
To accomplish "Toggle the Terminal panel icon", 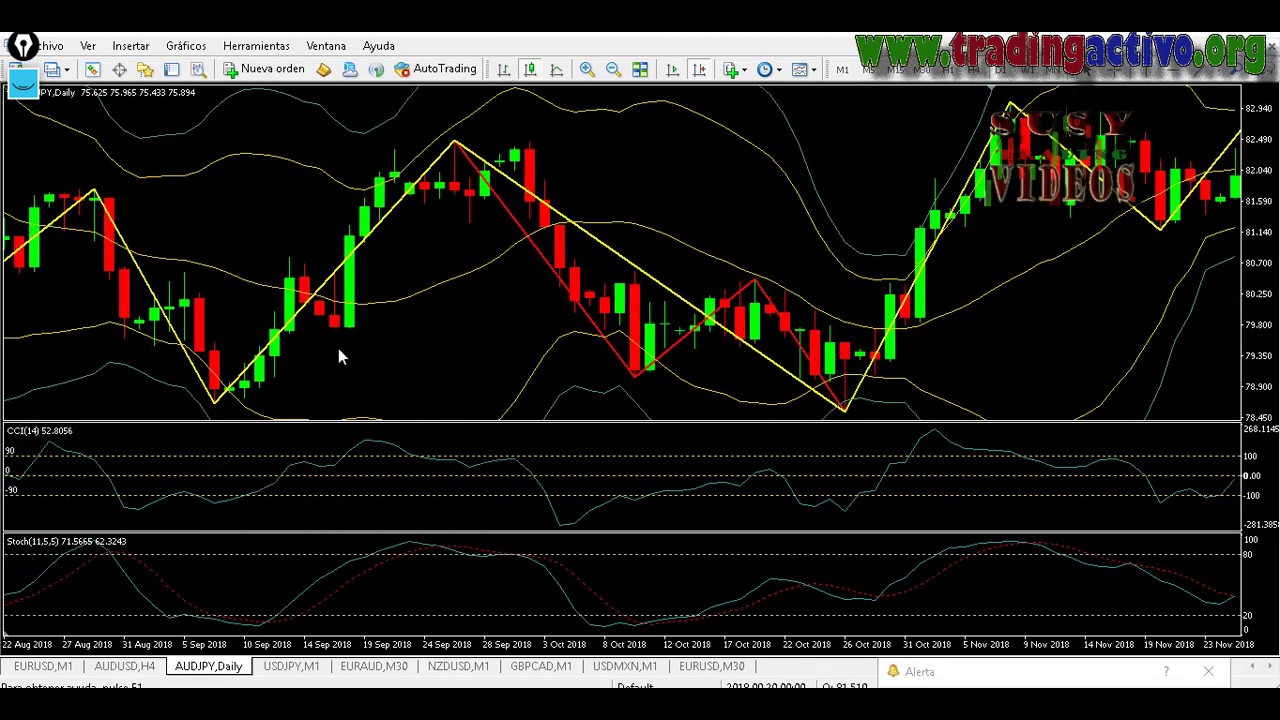I will (x=172, y=69).
